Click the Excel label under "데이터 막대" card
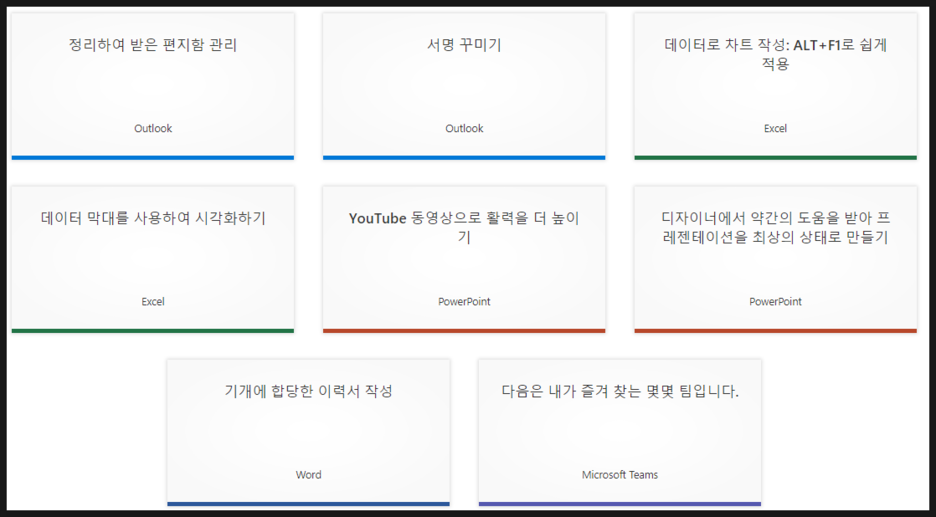The height and width of the screenshot is (517, 936). [x=153, y=301]
